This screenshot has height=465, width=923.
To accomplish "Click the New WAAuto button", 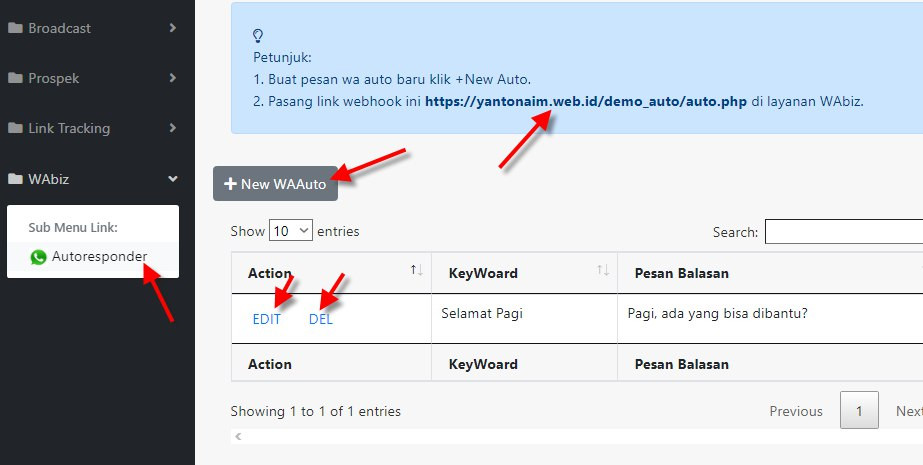I will click(x=275, y=184).
